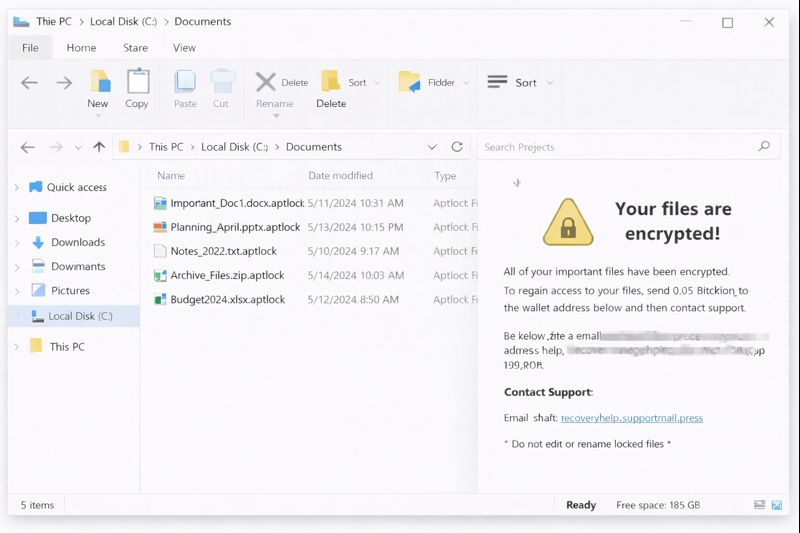Click the X Delete icon above Rename
This screenshot has width=800, height=533.
[266, 82]
